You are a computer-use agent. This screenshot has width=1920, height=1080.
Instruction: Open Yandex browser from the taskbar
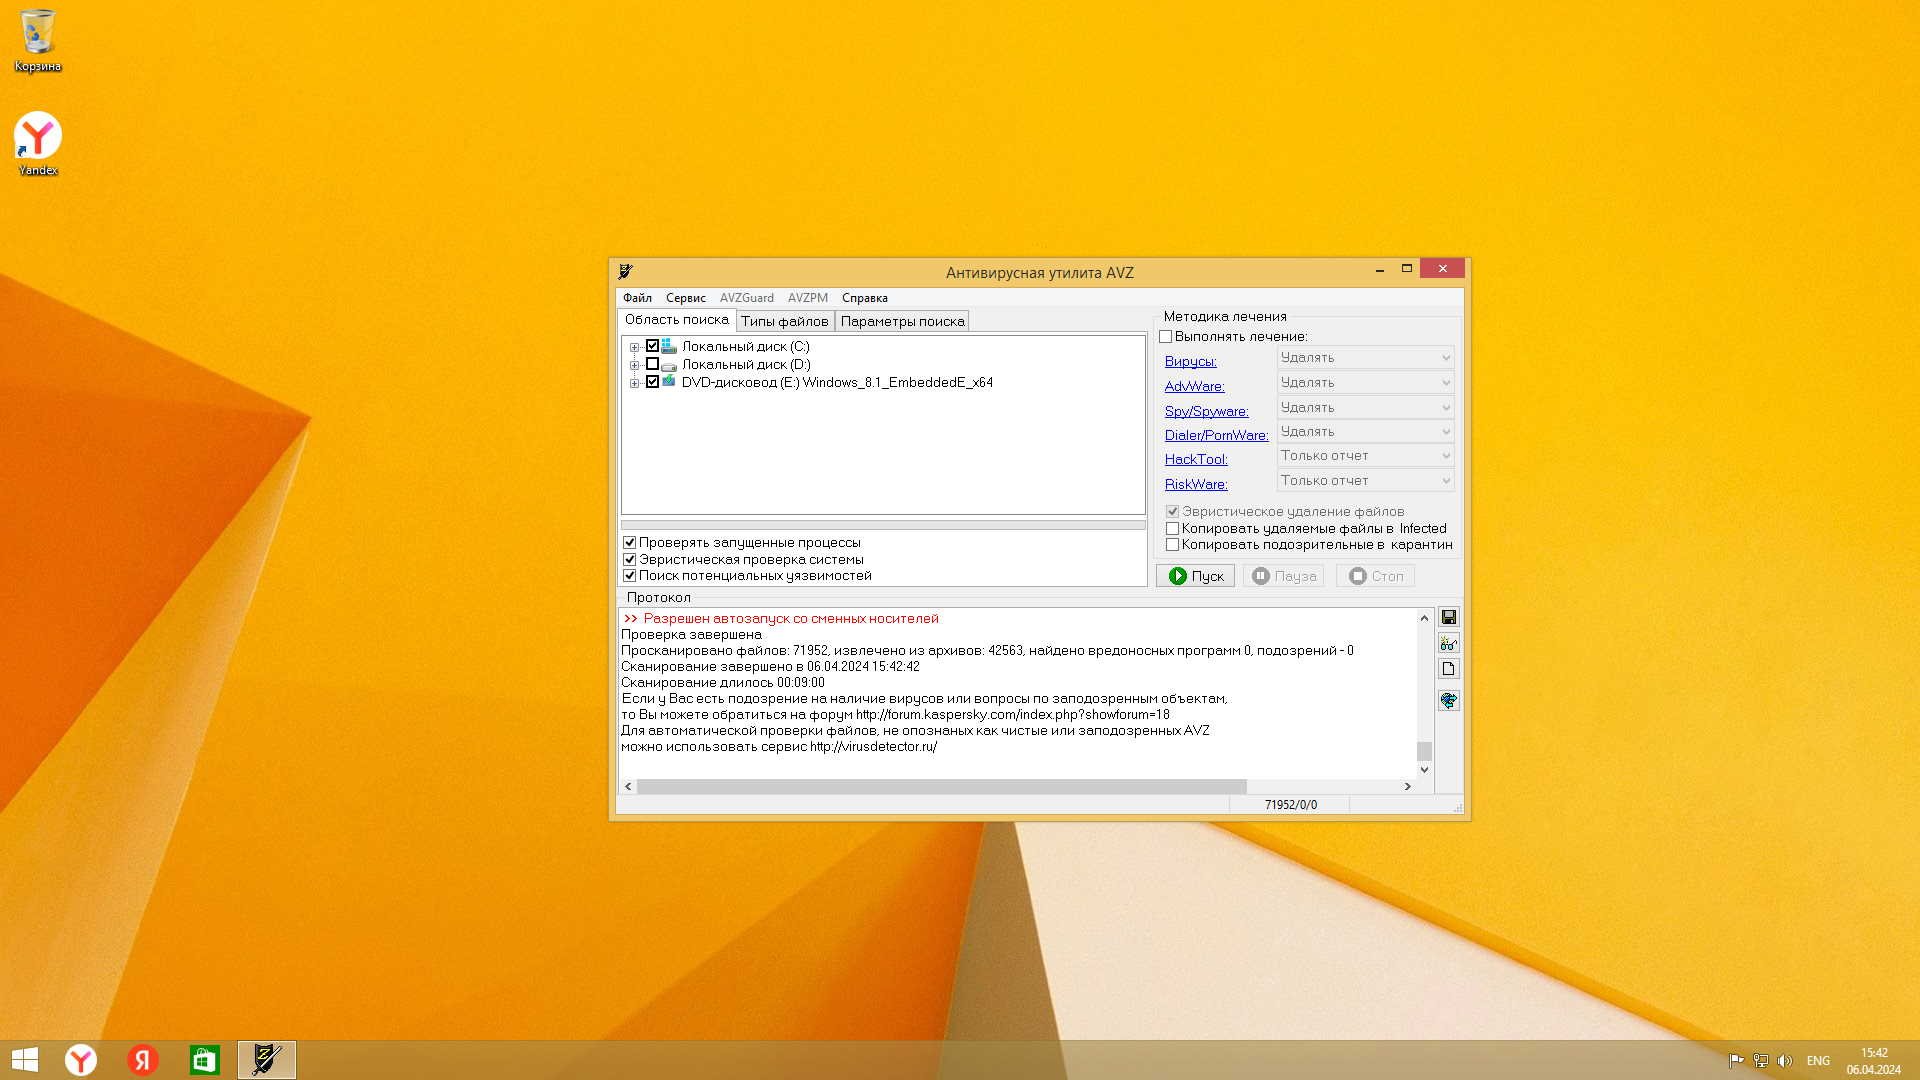(81, 1060)
